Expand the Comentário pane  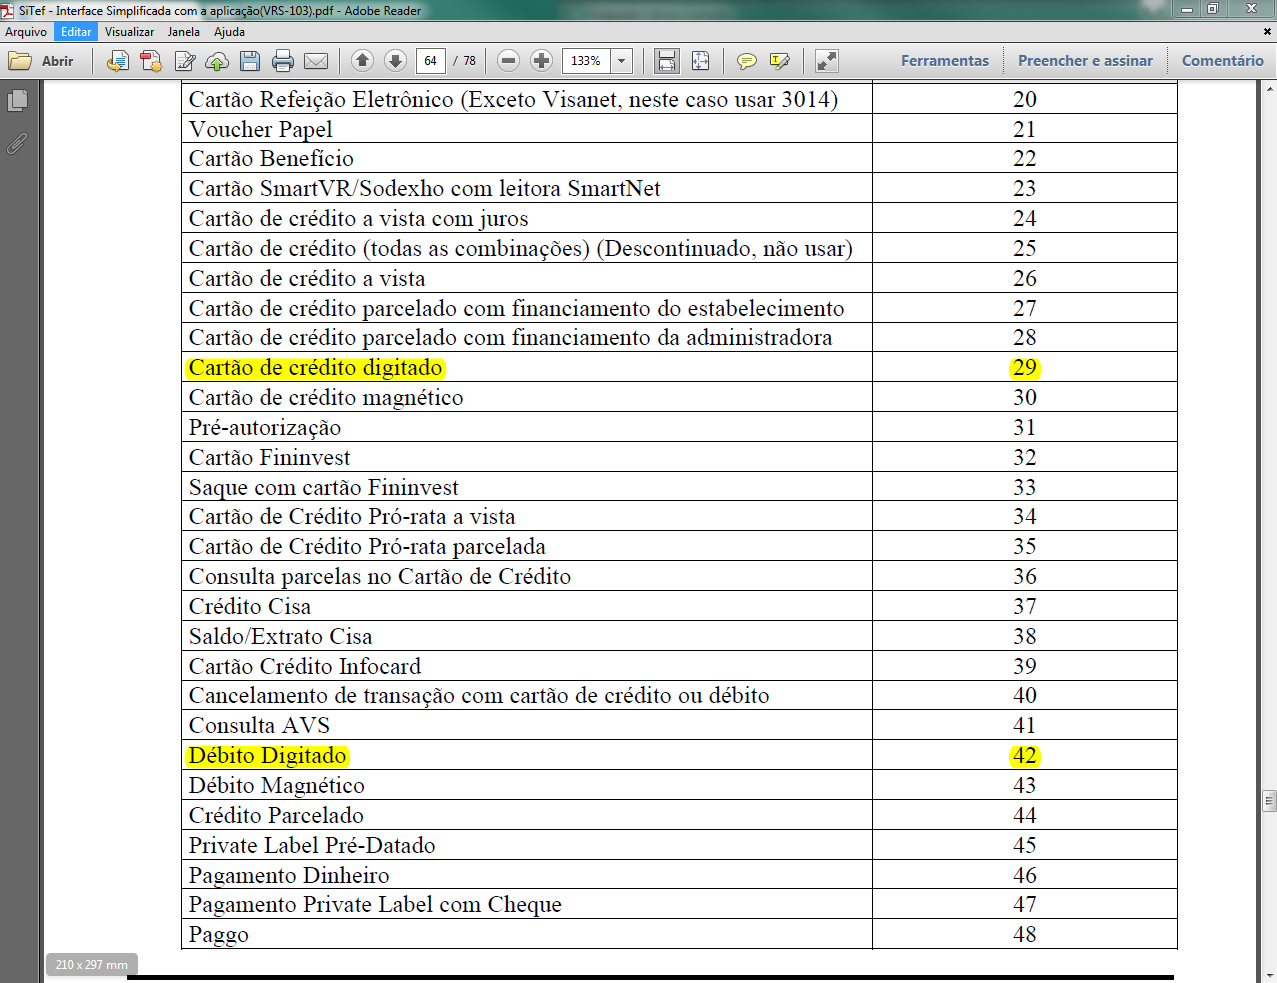[x=1222, y=61]
